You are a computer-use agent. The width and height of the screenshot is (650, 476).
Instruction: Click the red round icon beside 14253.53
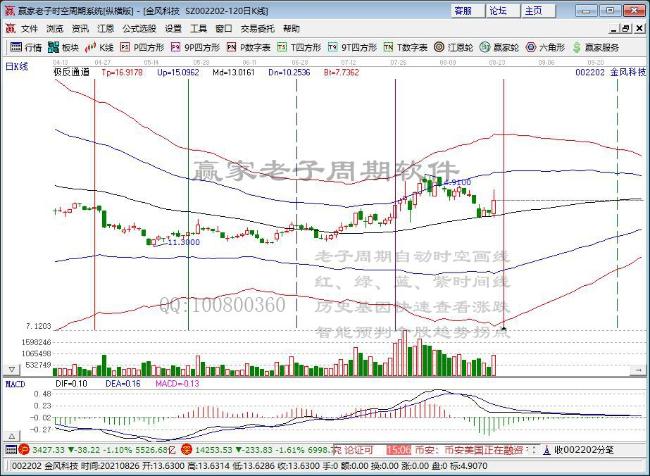[187, 449]
